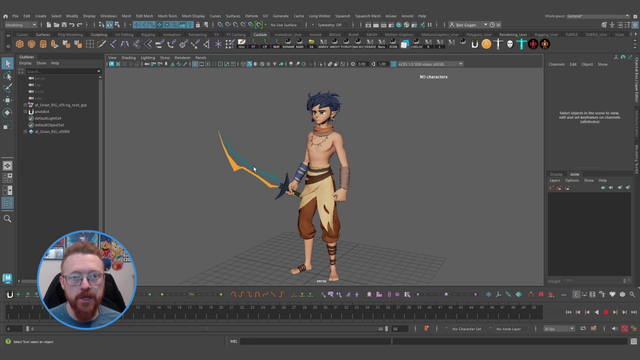Click Channels menu in Channel Box
Image resolution: width=640 pixels, height=360 pixels.
[557, 64]
